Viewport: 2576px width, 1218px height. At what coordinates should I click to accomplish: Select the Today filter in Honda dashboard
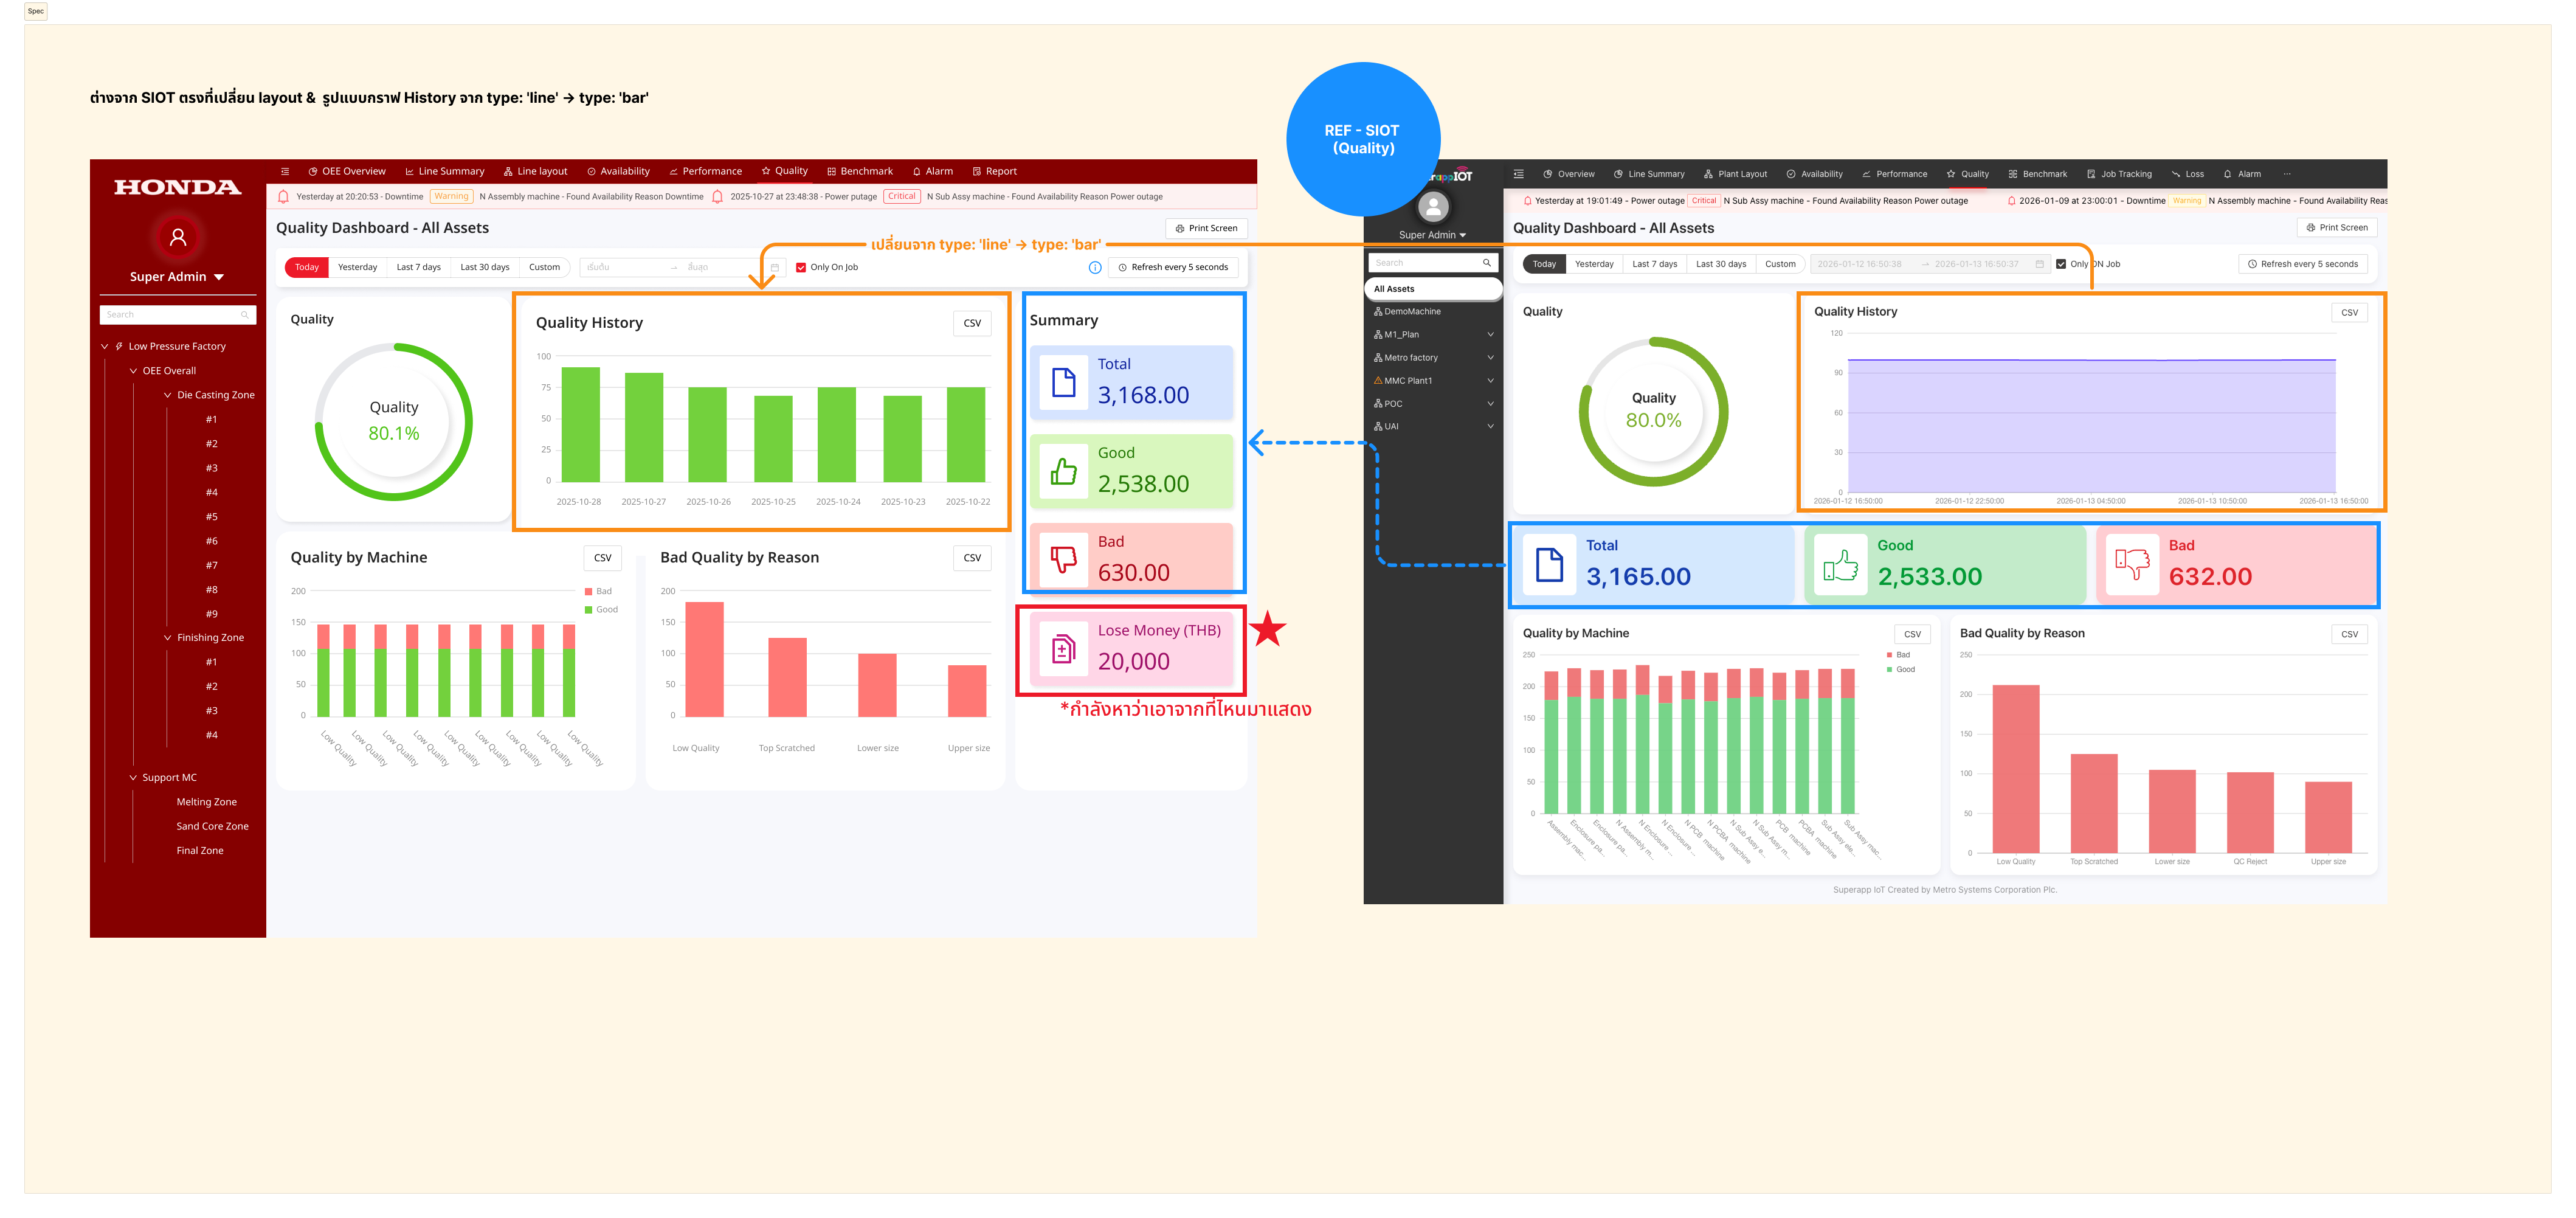pos(307,267)
